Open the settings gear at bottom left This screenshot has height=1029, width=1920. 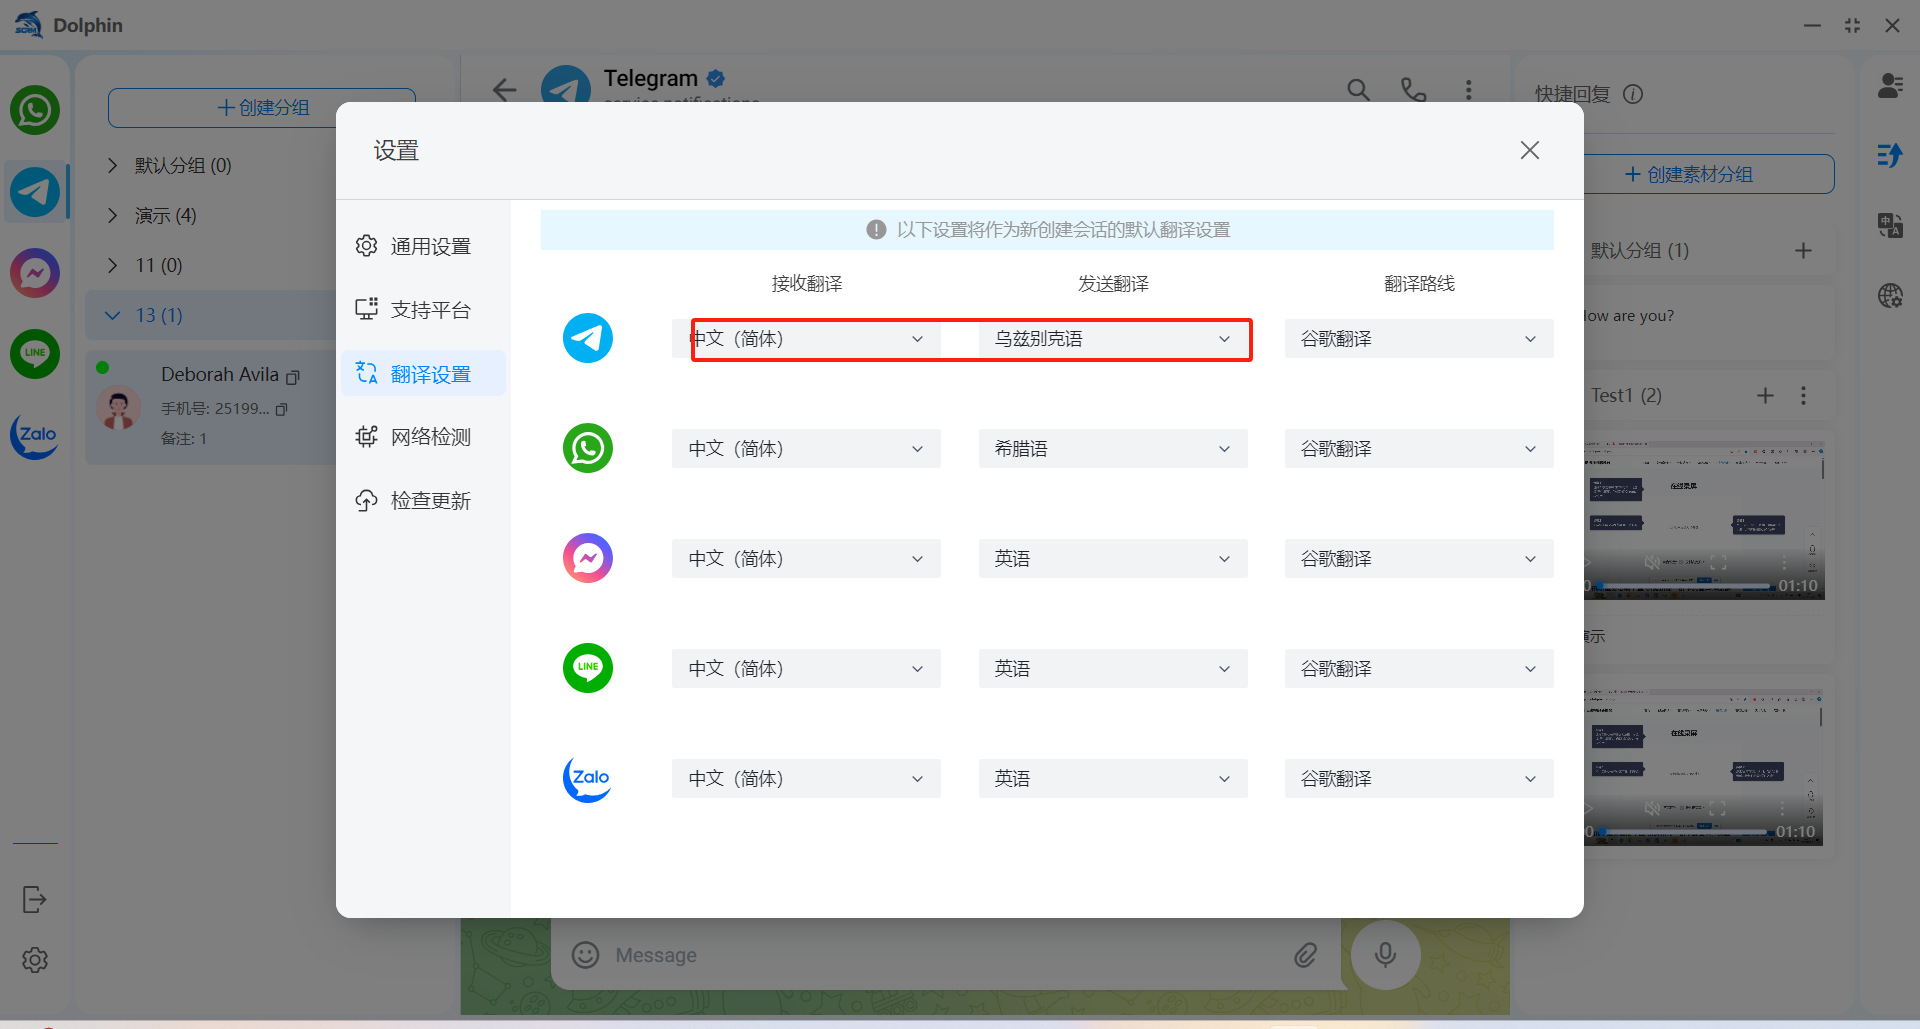click(35, 960)
